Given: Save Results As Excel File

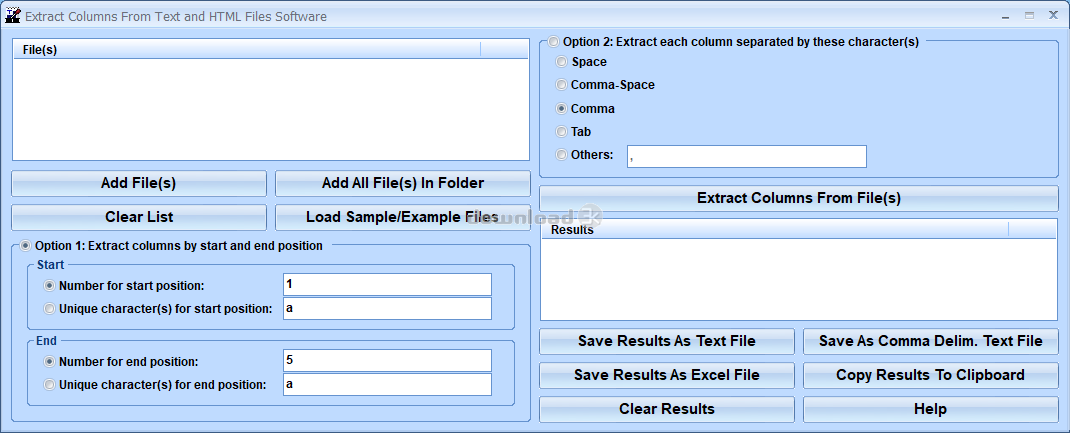Looking at the screenshot, I should click(x=667, y=375).
